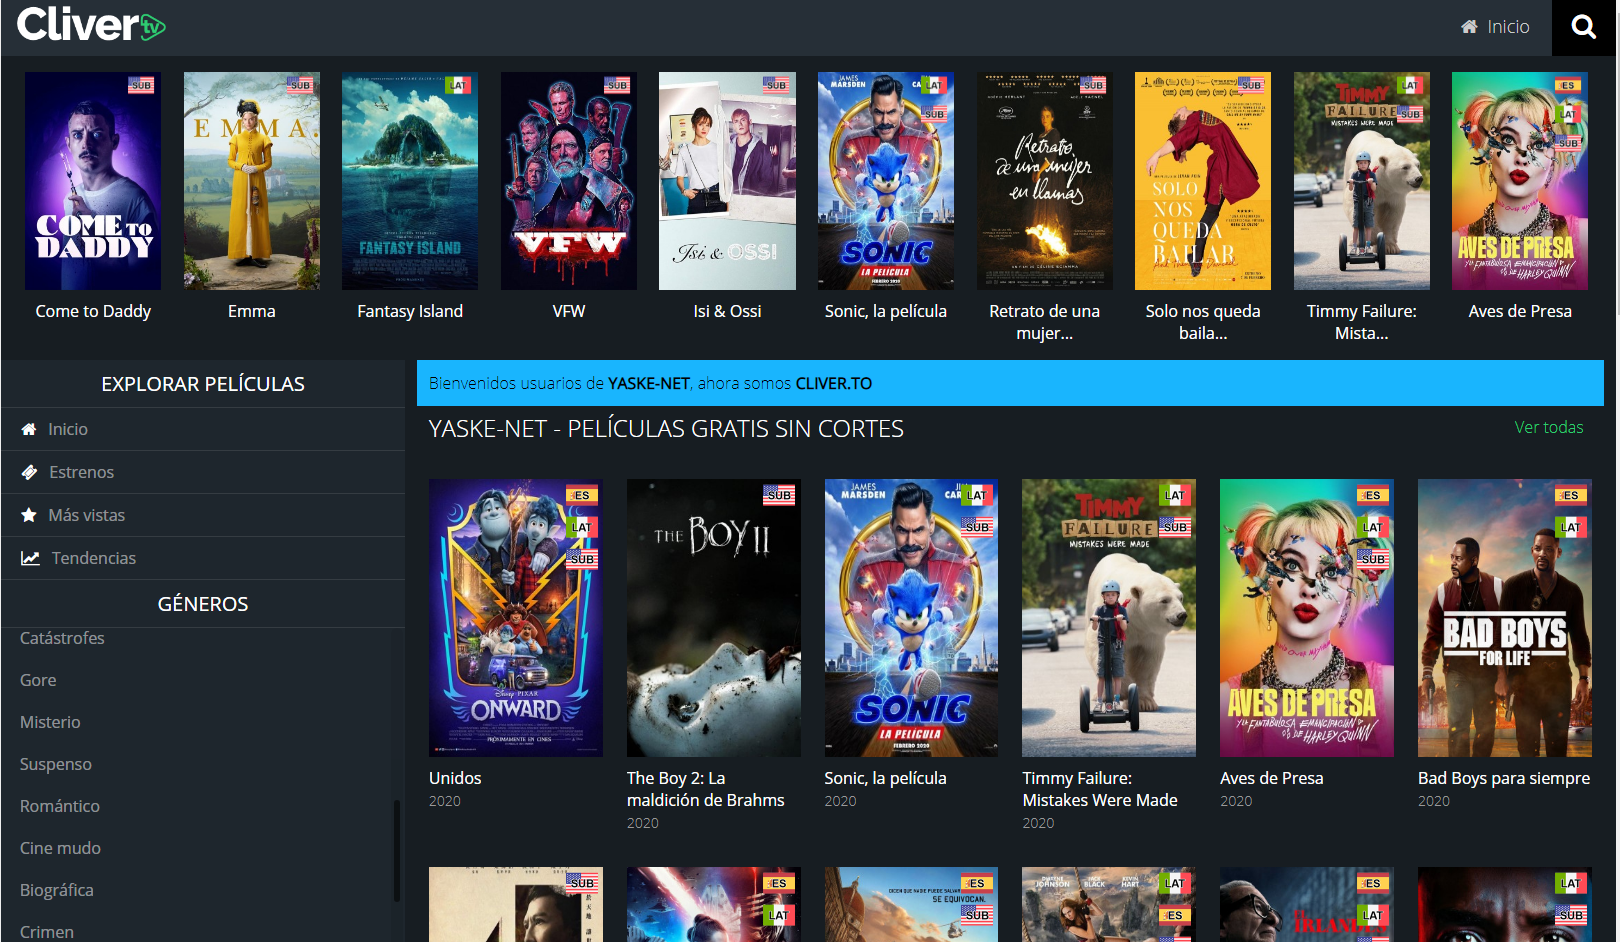Viewport: 1620px width, 942px height.
Task: Select the Catástrofes genre
Action: coord(62,638)
